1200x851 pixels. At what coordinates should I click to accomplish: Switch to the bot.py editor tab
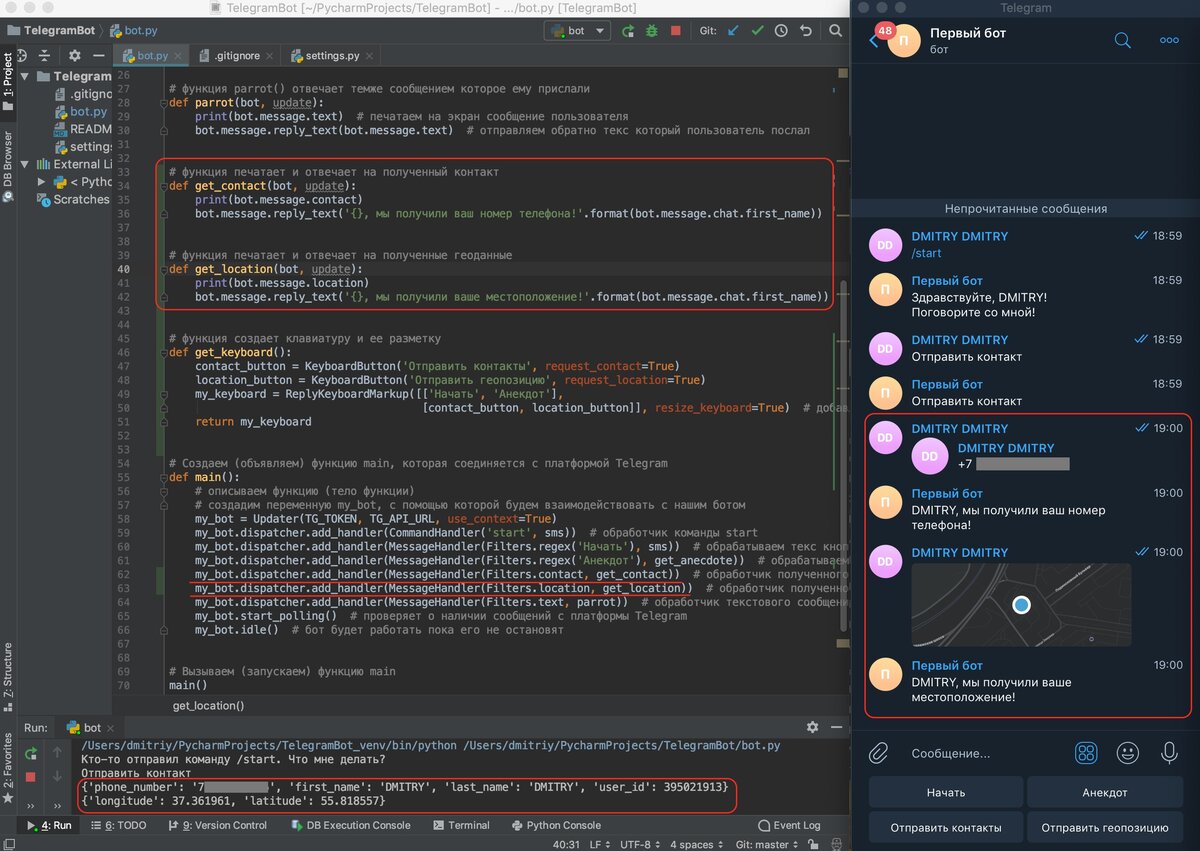click(x=152, y=56)
